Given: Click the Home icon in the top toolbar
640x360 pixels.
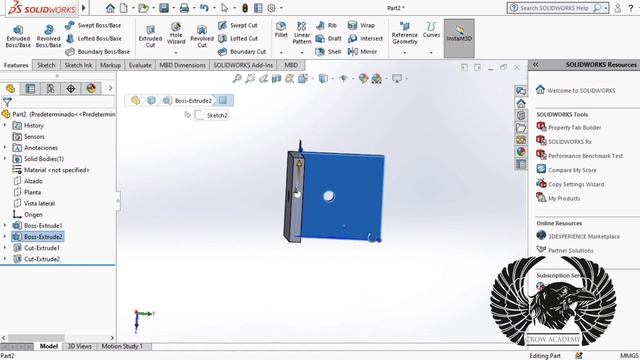Looking at the screenshot, I should coord(110,8).
